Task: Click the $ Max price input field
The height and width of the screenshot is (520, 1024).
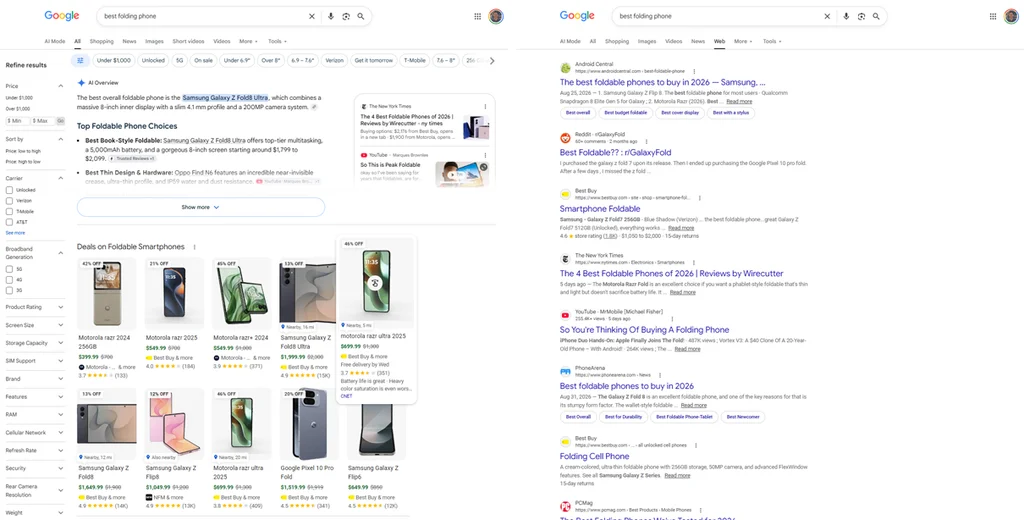Action: tap(43, 121)
